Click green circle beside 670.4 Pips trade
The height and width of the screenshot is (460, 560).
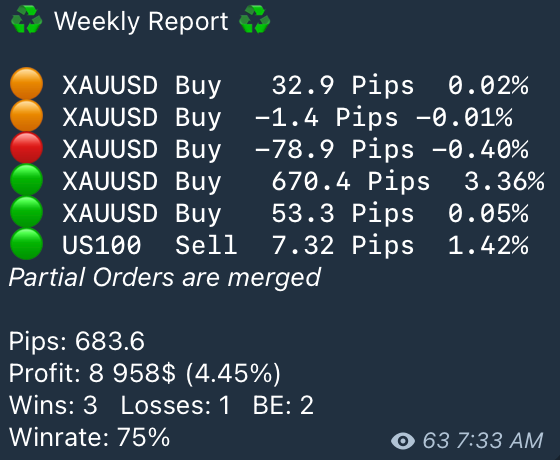[x=26, y=180]
